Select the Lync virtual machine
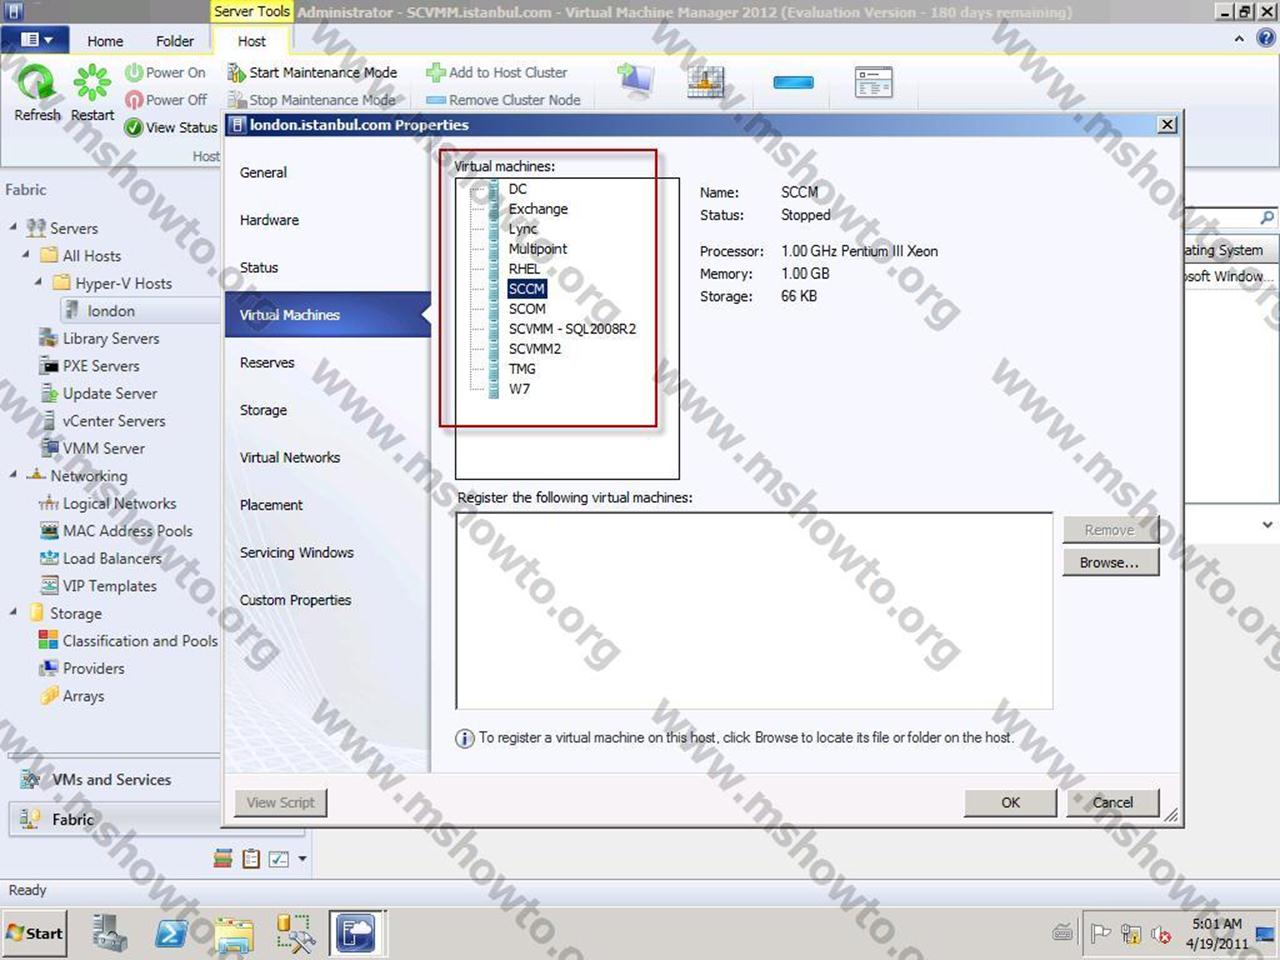Screen dimensions: 1280x960 coord(523,229)
